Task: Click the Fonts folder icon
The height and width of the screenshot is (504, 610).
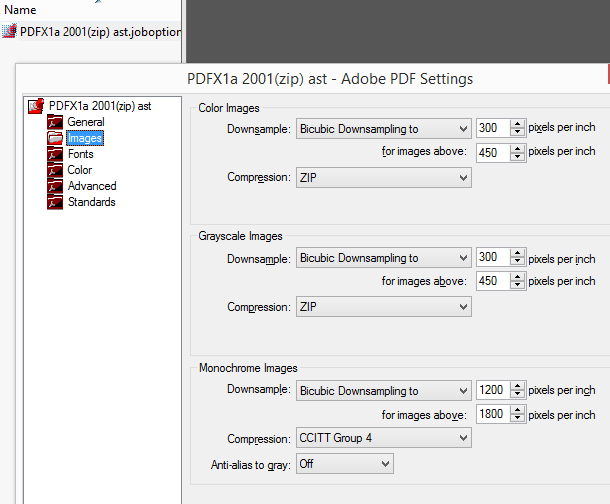Action: coord(55,154)
